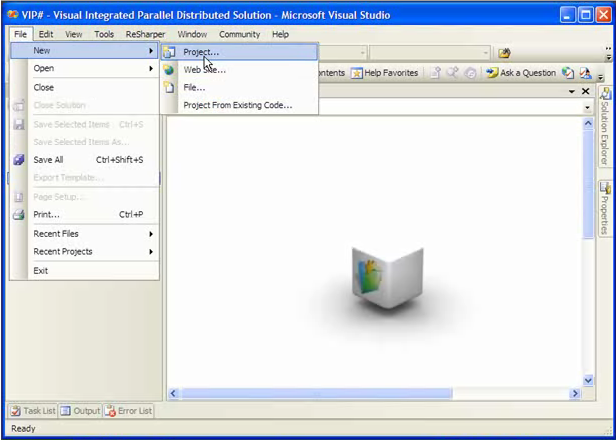Click globe check icon after Ask a Question
The image size is (616, 440).
pos(567,73)
